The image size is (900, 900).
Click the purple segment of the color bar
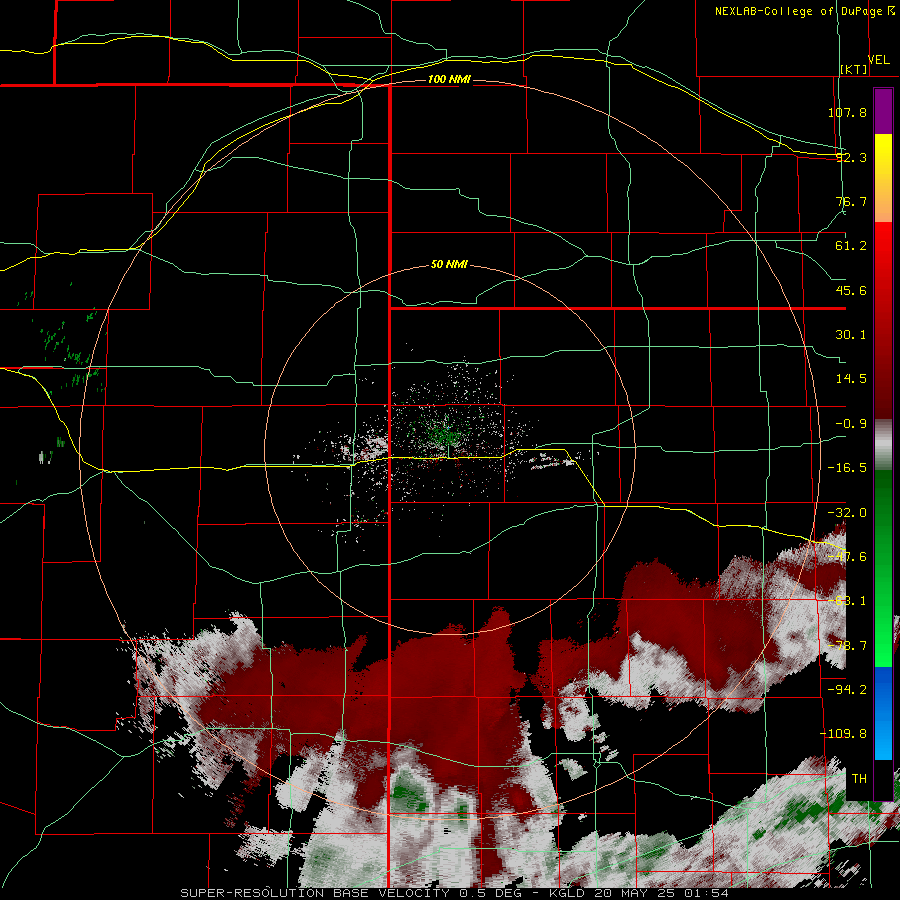click(883, 111)
